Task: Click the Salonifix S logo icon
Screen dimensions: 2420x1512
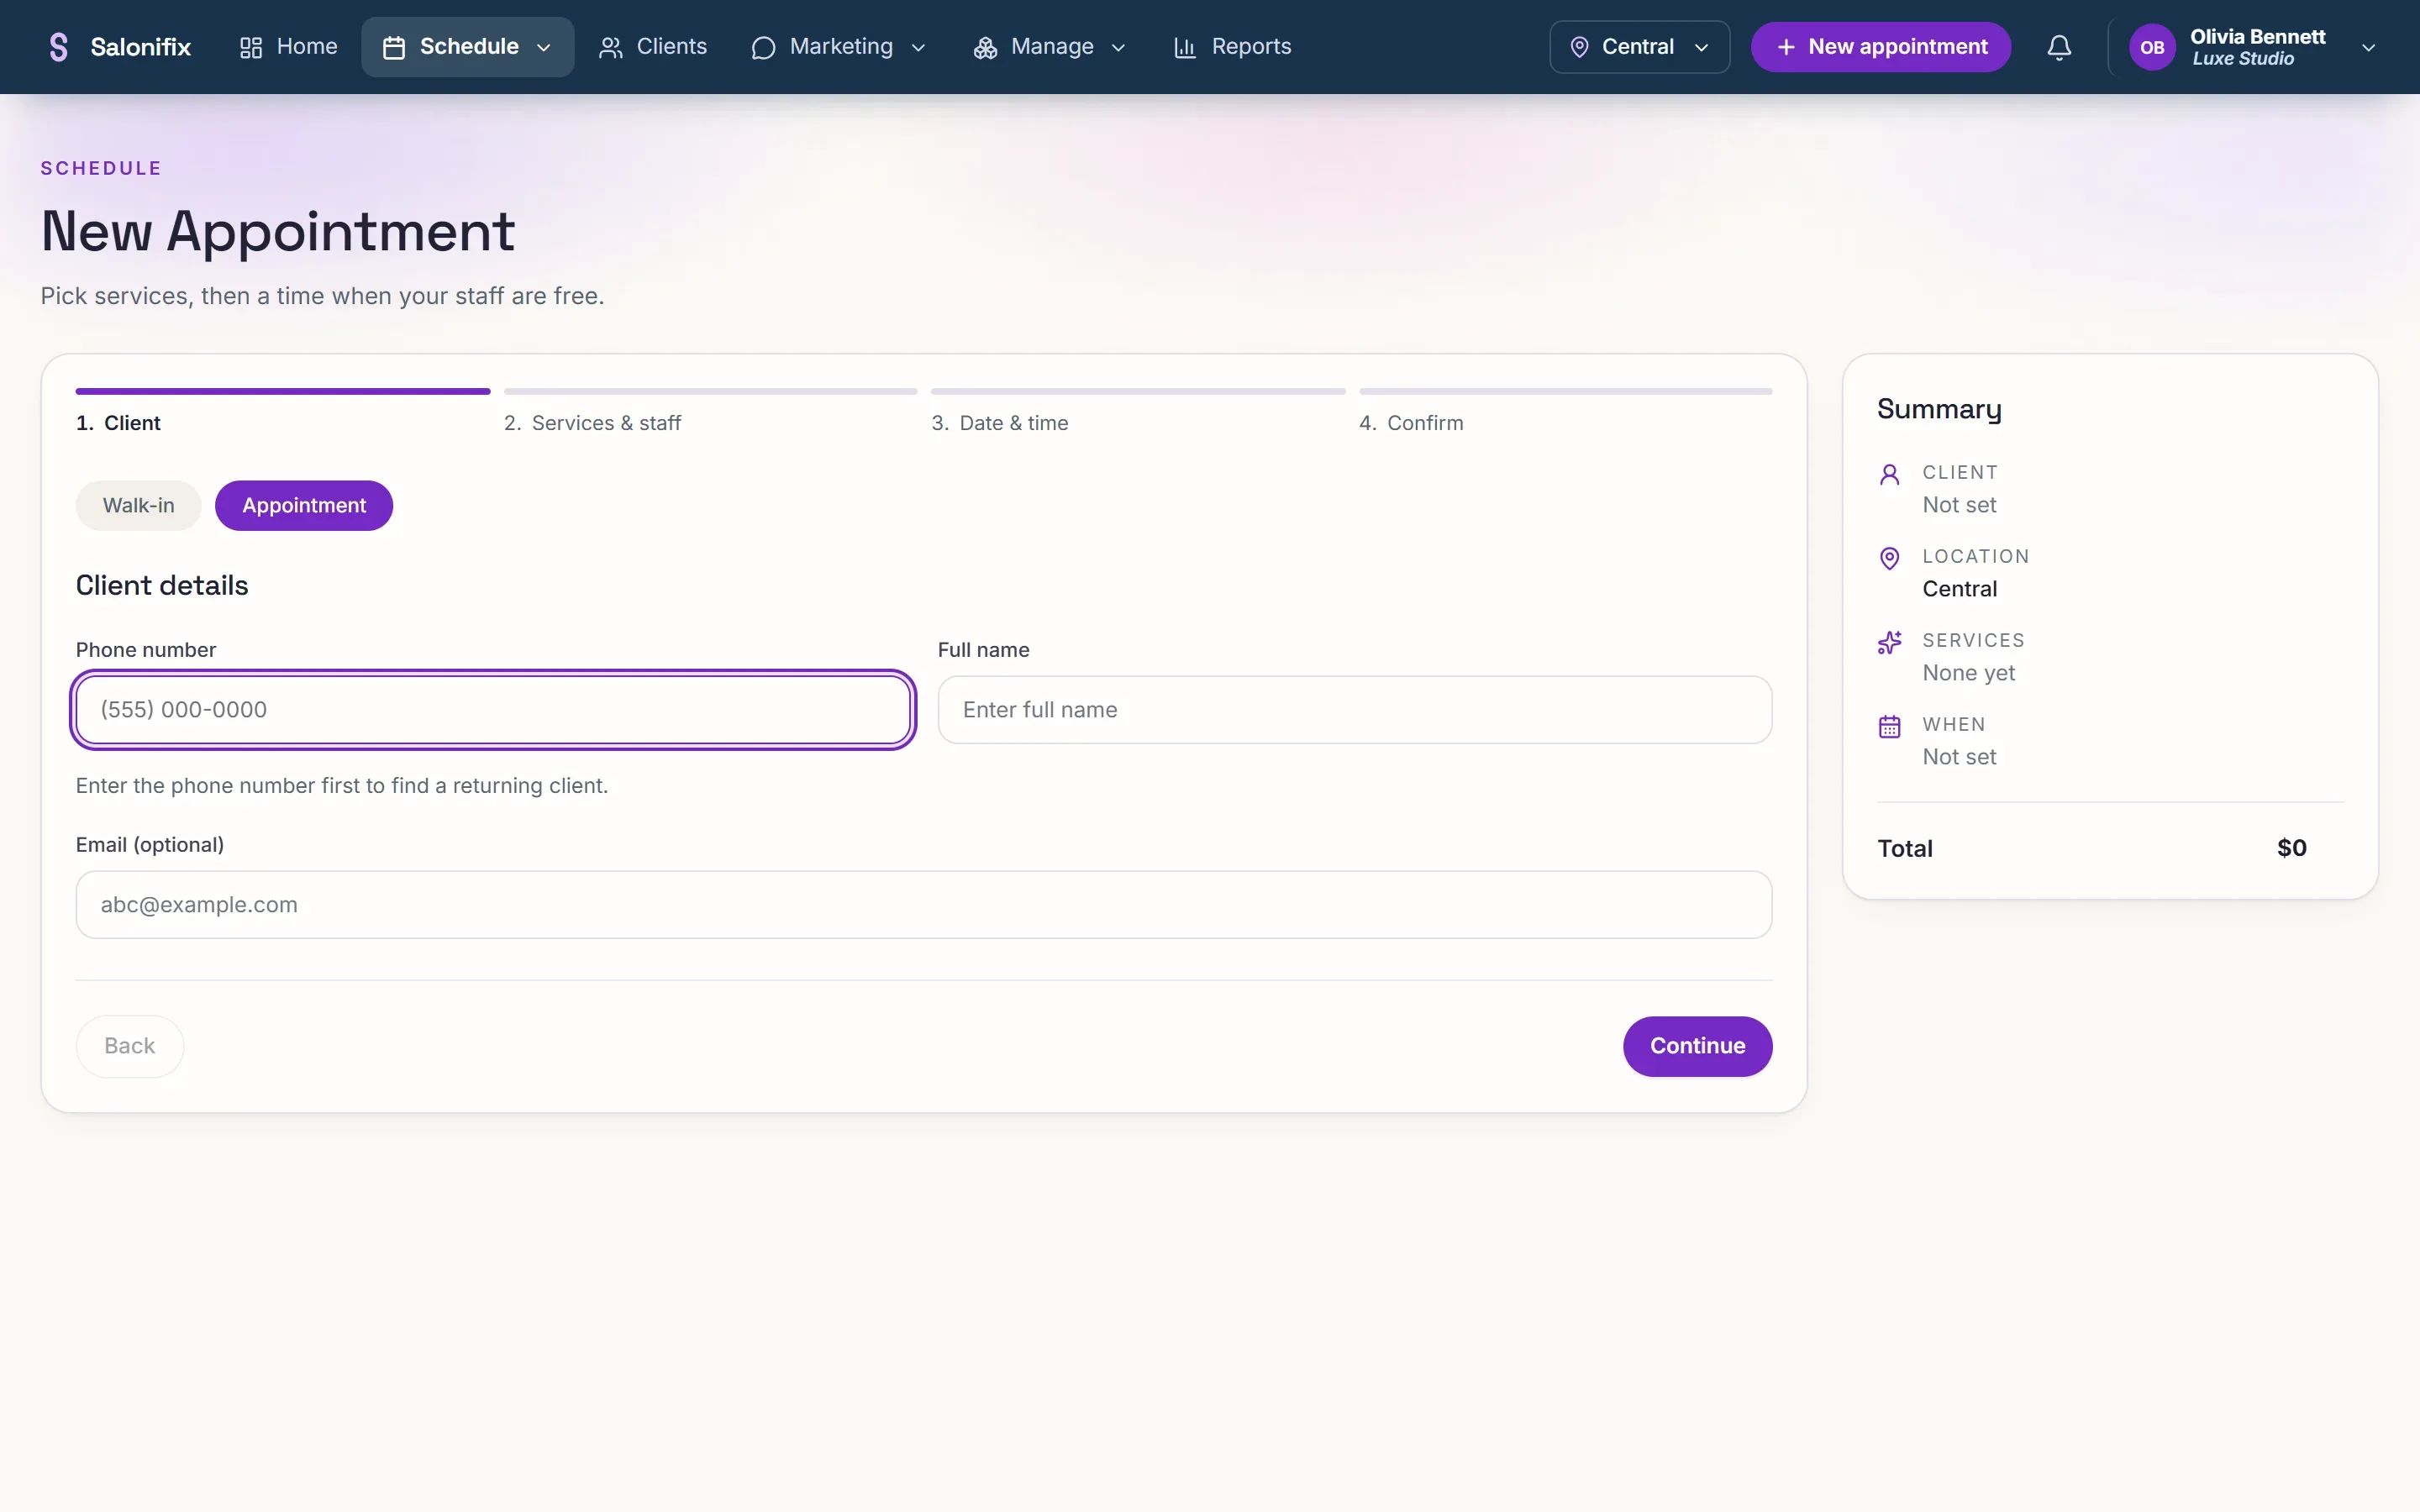Action: [x=59, y=47]
